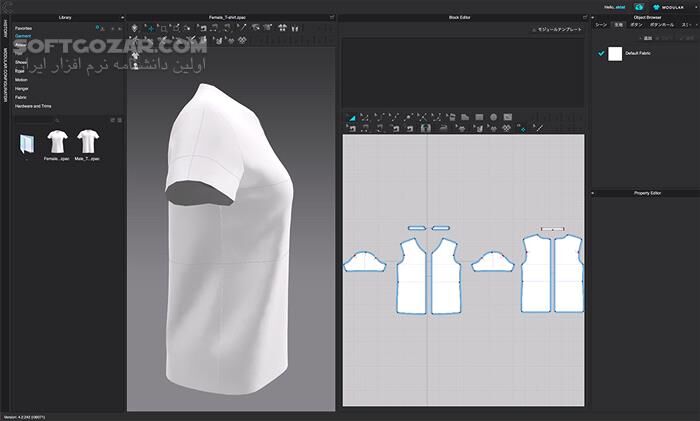Click the pop-out icon on 3D window header
Viewport: 700px width, 421px height.
tap(331, 17)
